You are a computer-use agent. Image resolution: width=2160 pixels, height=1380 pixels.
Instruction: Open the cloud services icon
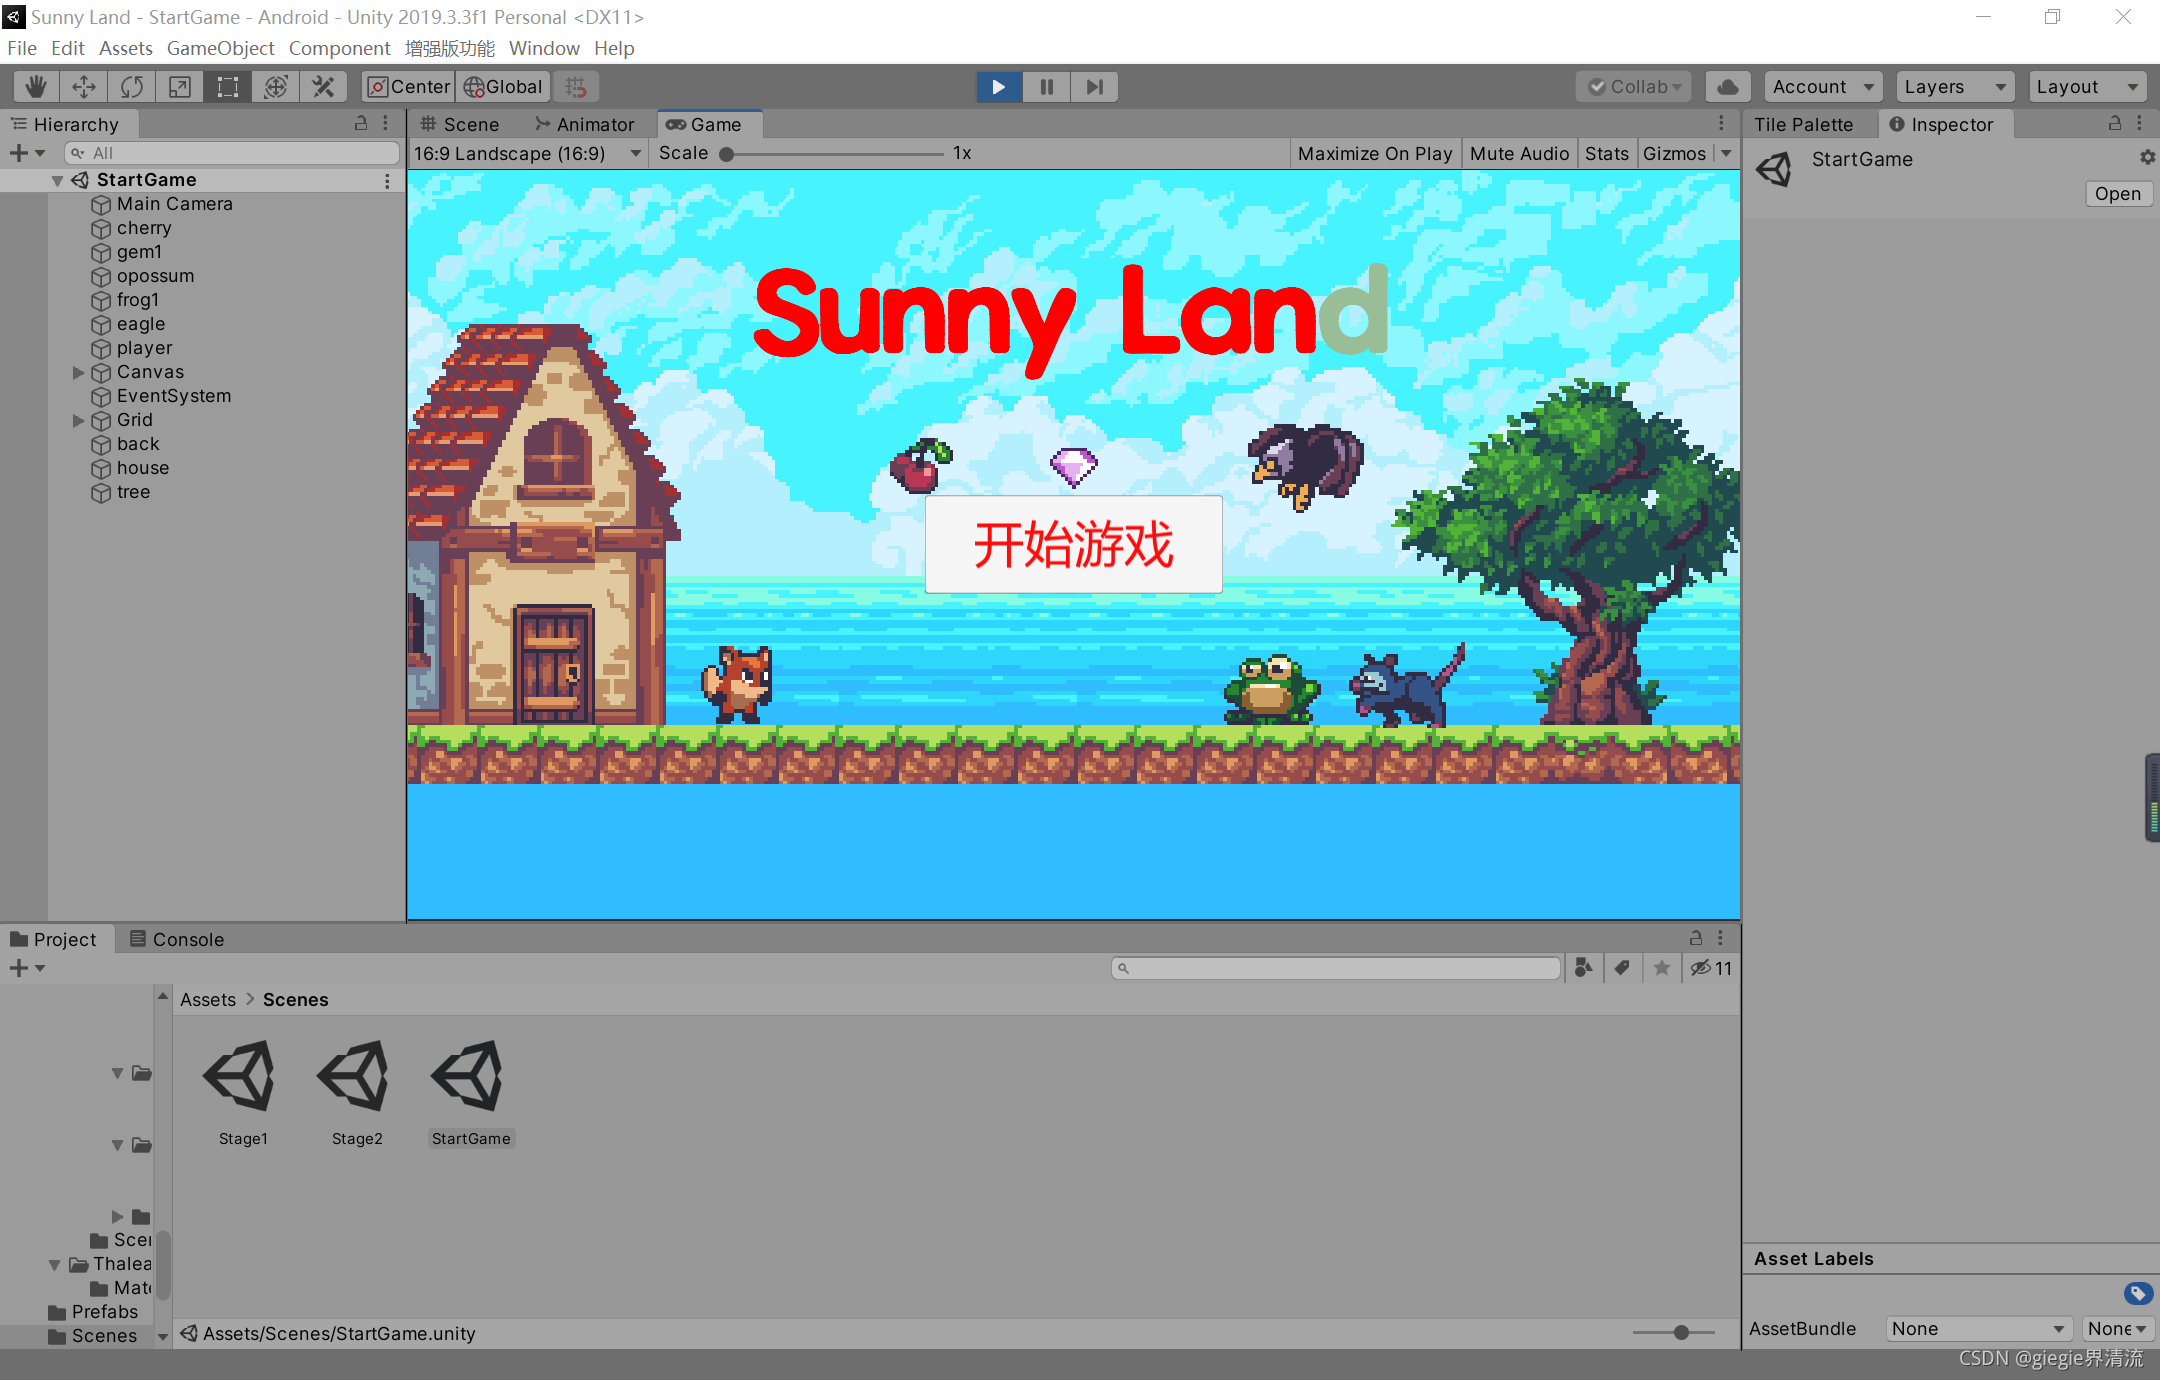(x=1728, y=87)
